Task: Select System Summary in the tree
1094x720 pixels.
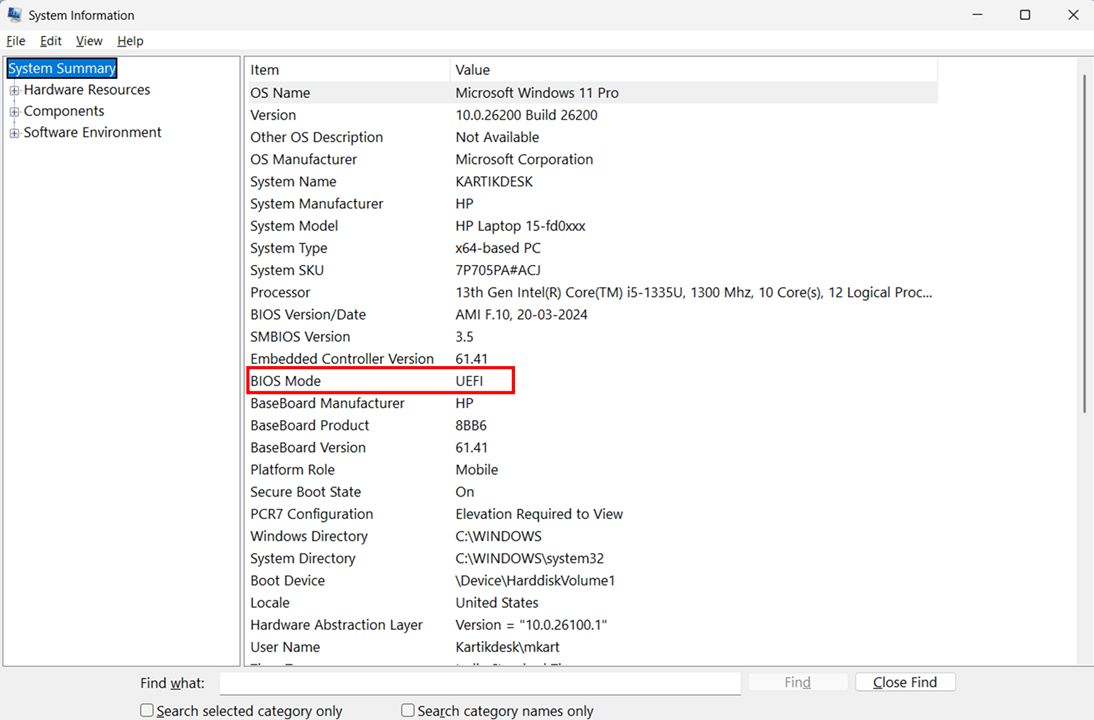Action: [x=62, y=68]
